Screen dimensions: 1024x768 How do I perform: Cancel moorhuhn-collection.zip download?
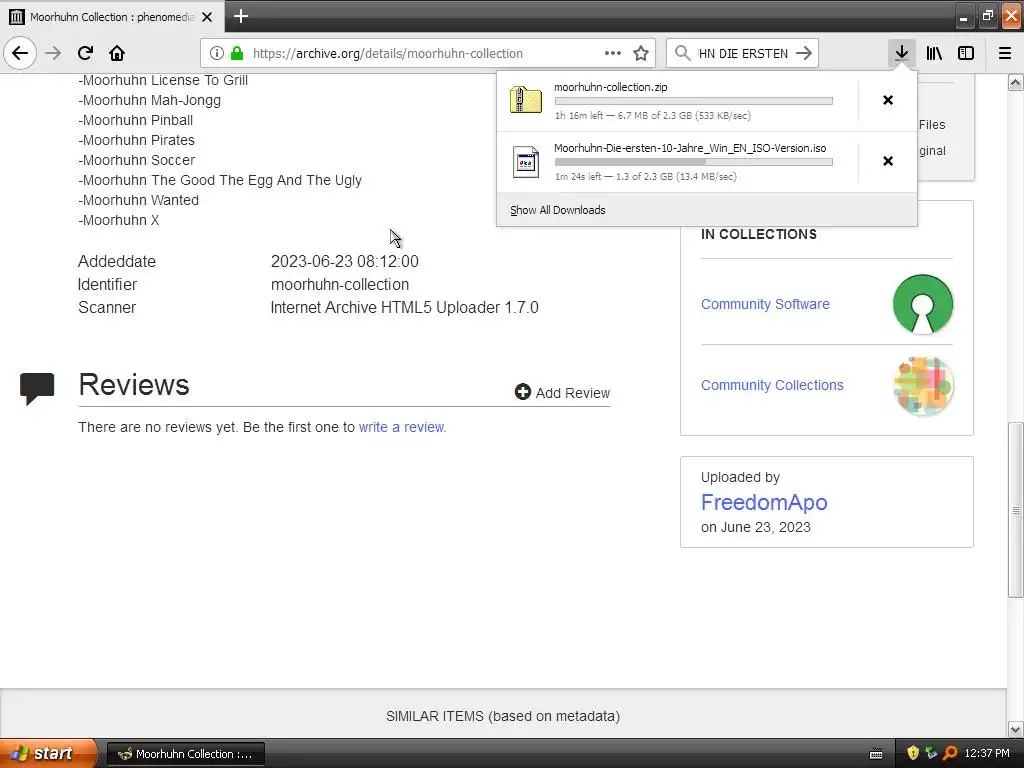[x=888, y=100]
